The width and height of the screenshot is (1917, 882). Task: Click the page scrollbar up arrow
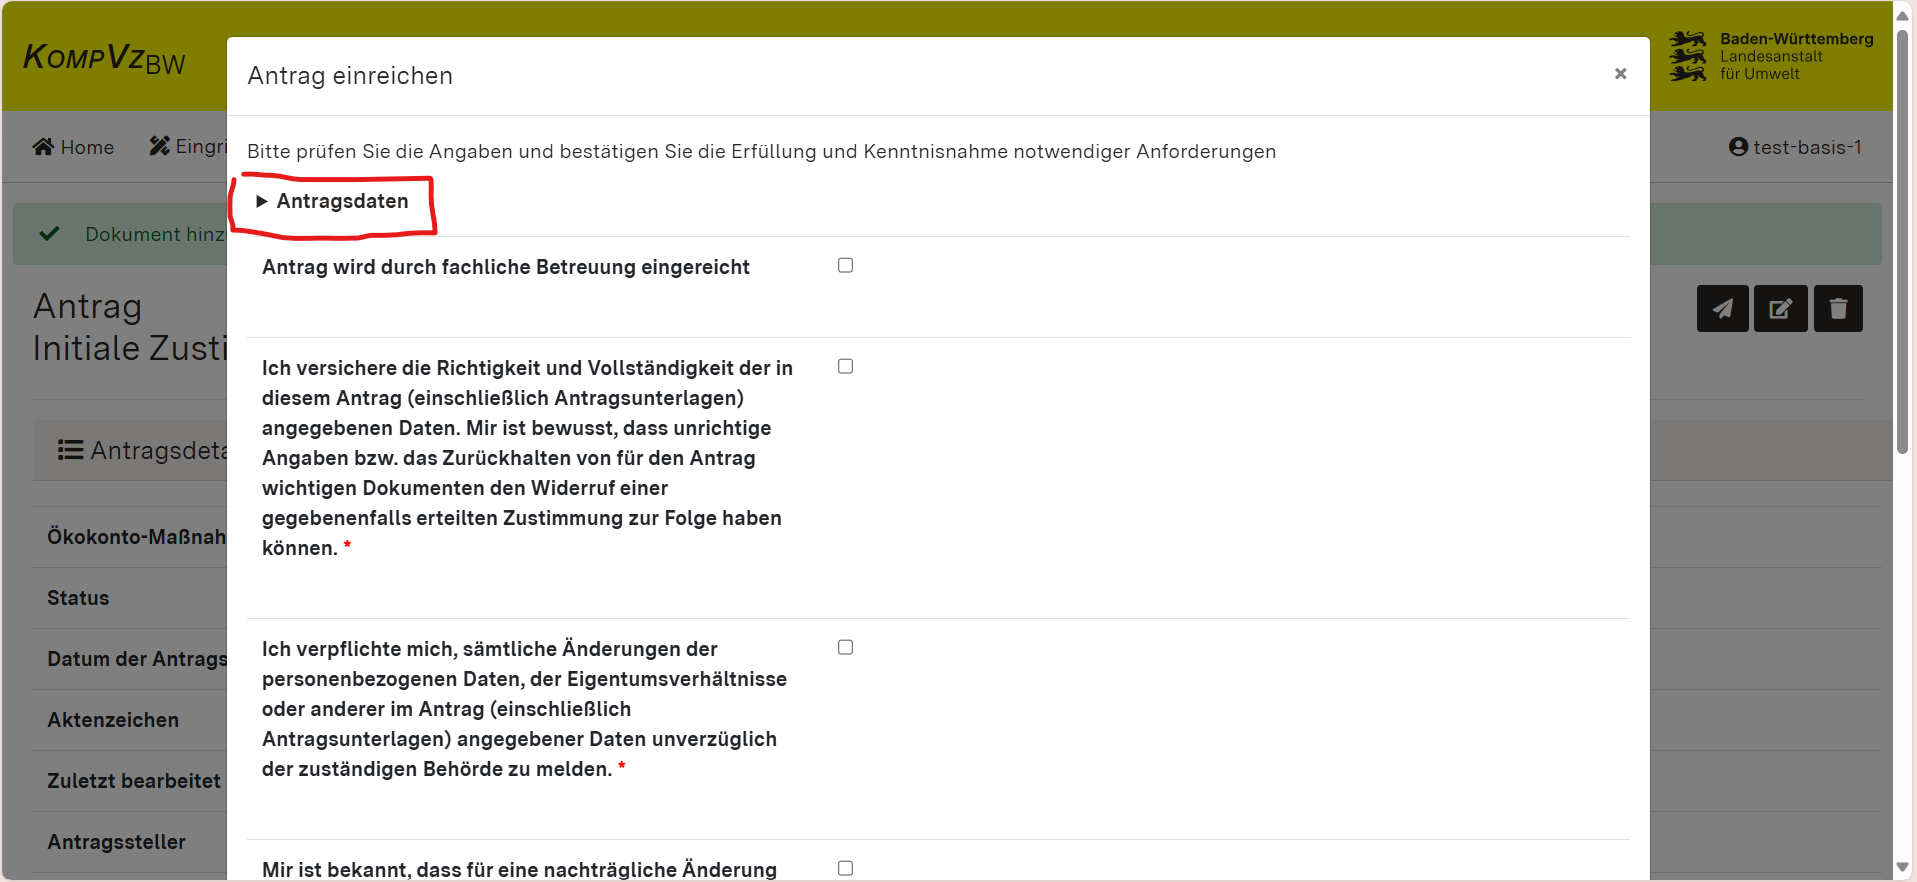coord(1903,14)
